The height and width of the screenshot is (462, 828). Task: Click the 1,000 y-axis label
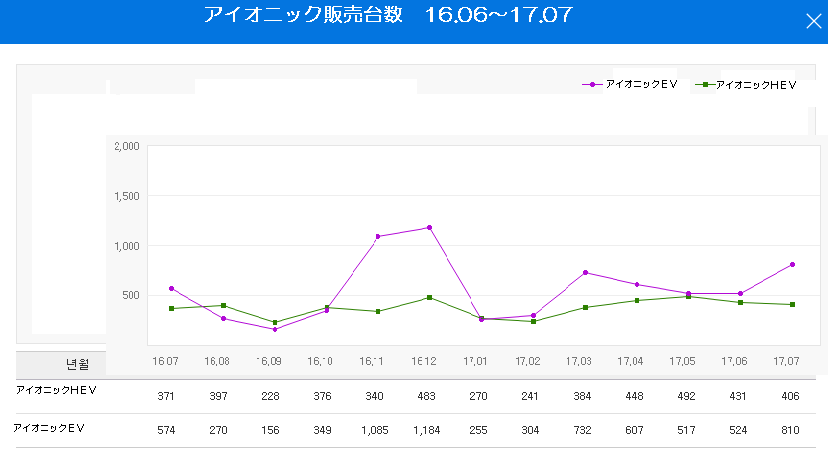coord(127,246)
